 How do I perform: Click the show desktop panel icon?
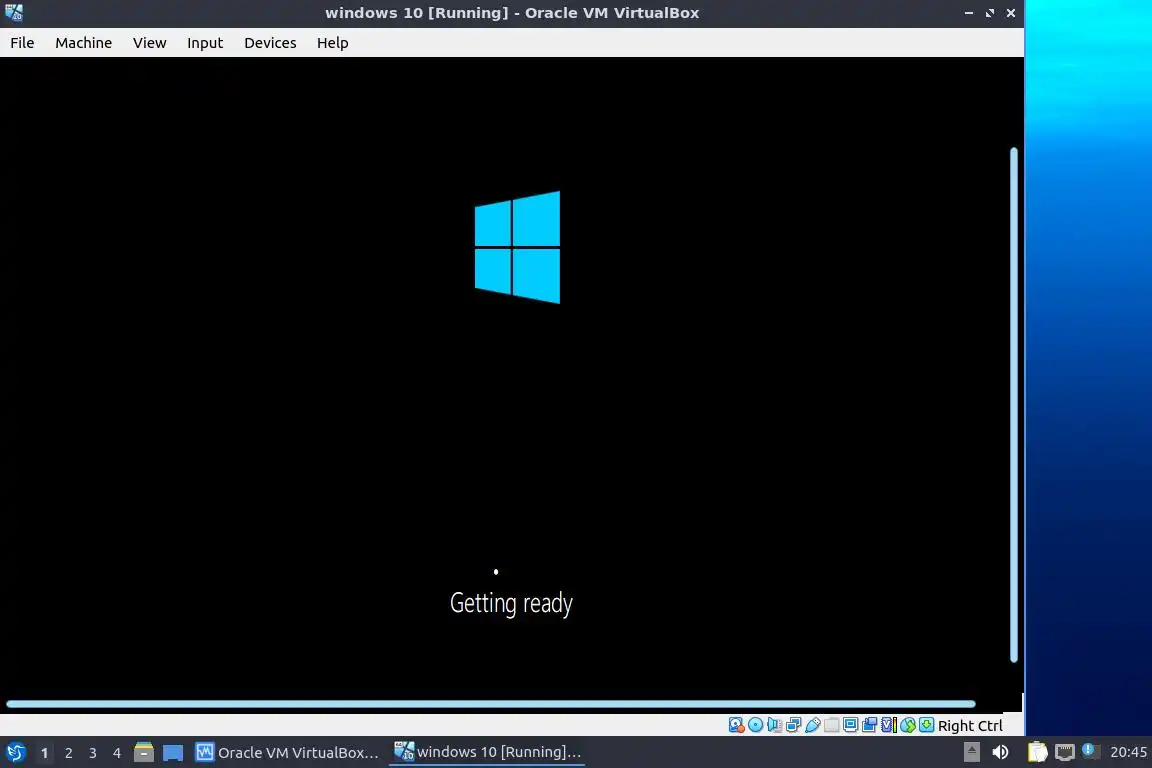pyautogui.click(x=173, y=752)
